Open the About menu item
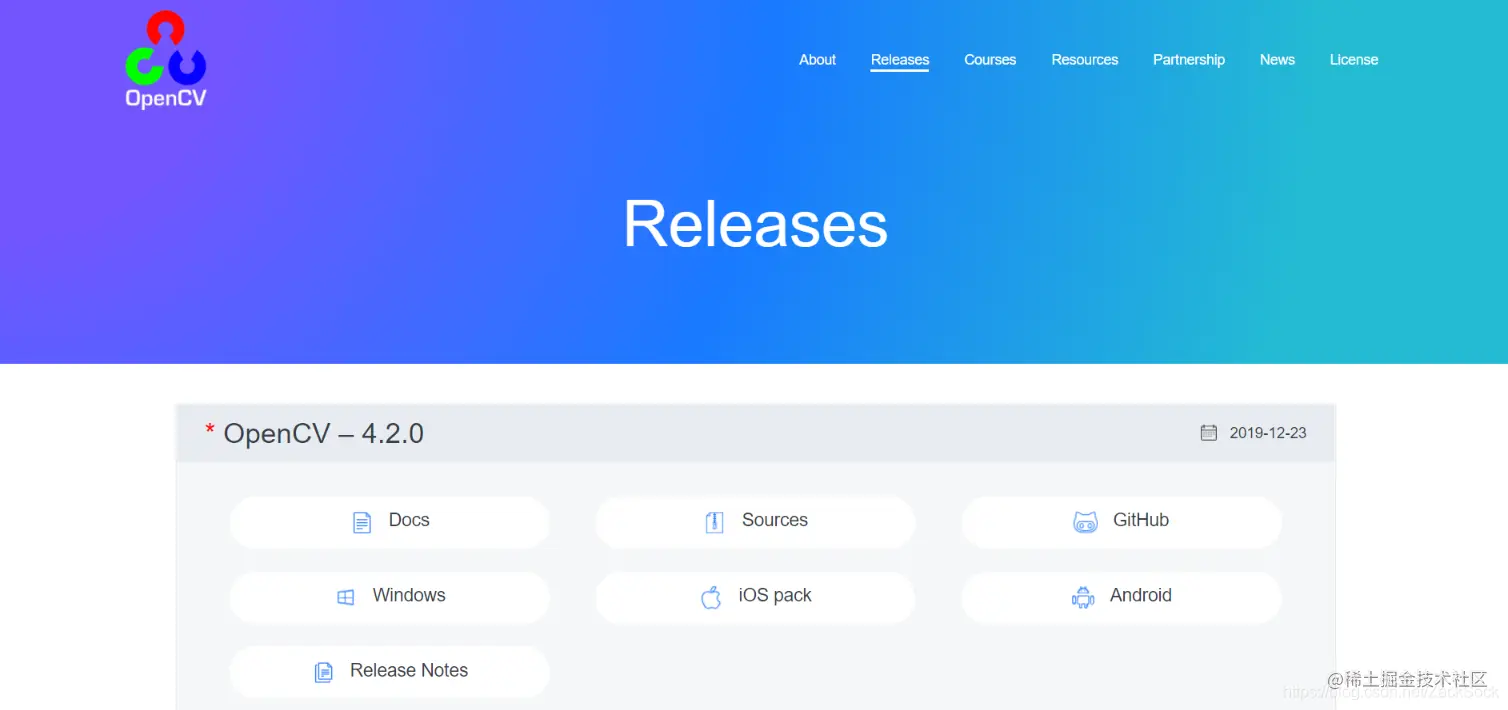The height and width of the screenshot is (710, 1508). [x=817, y=60]
